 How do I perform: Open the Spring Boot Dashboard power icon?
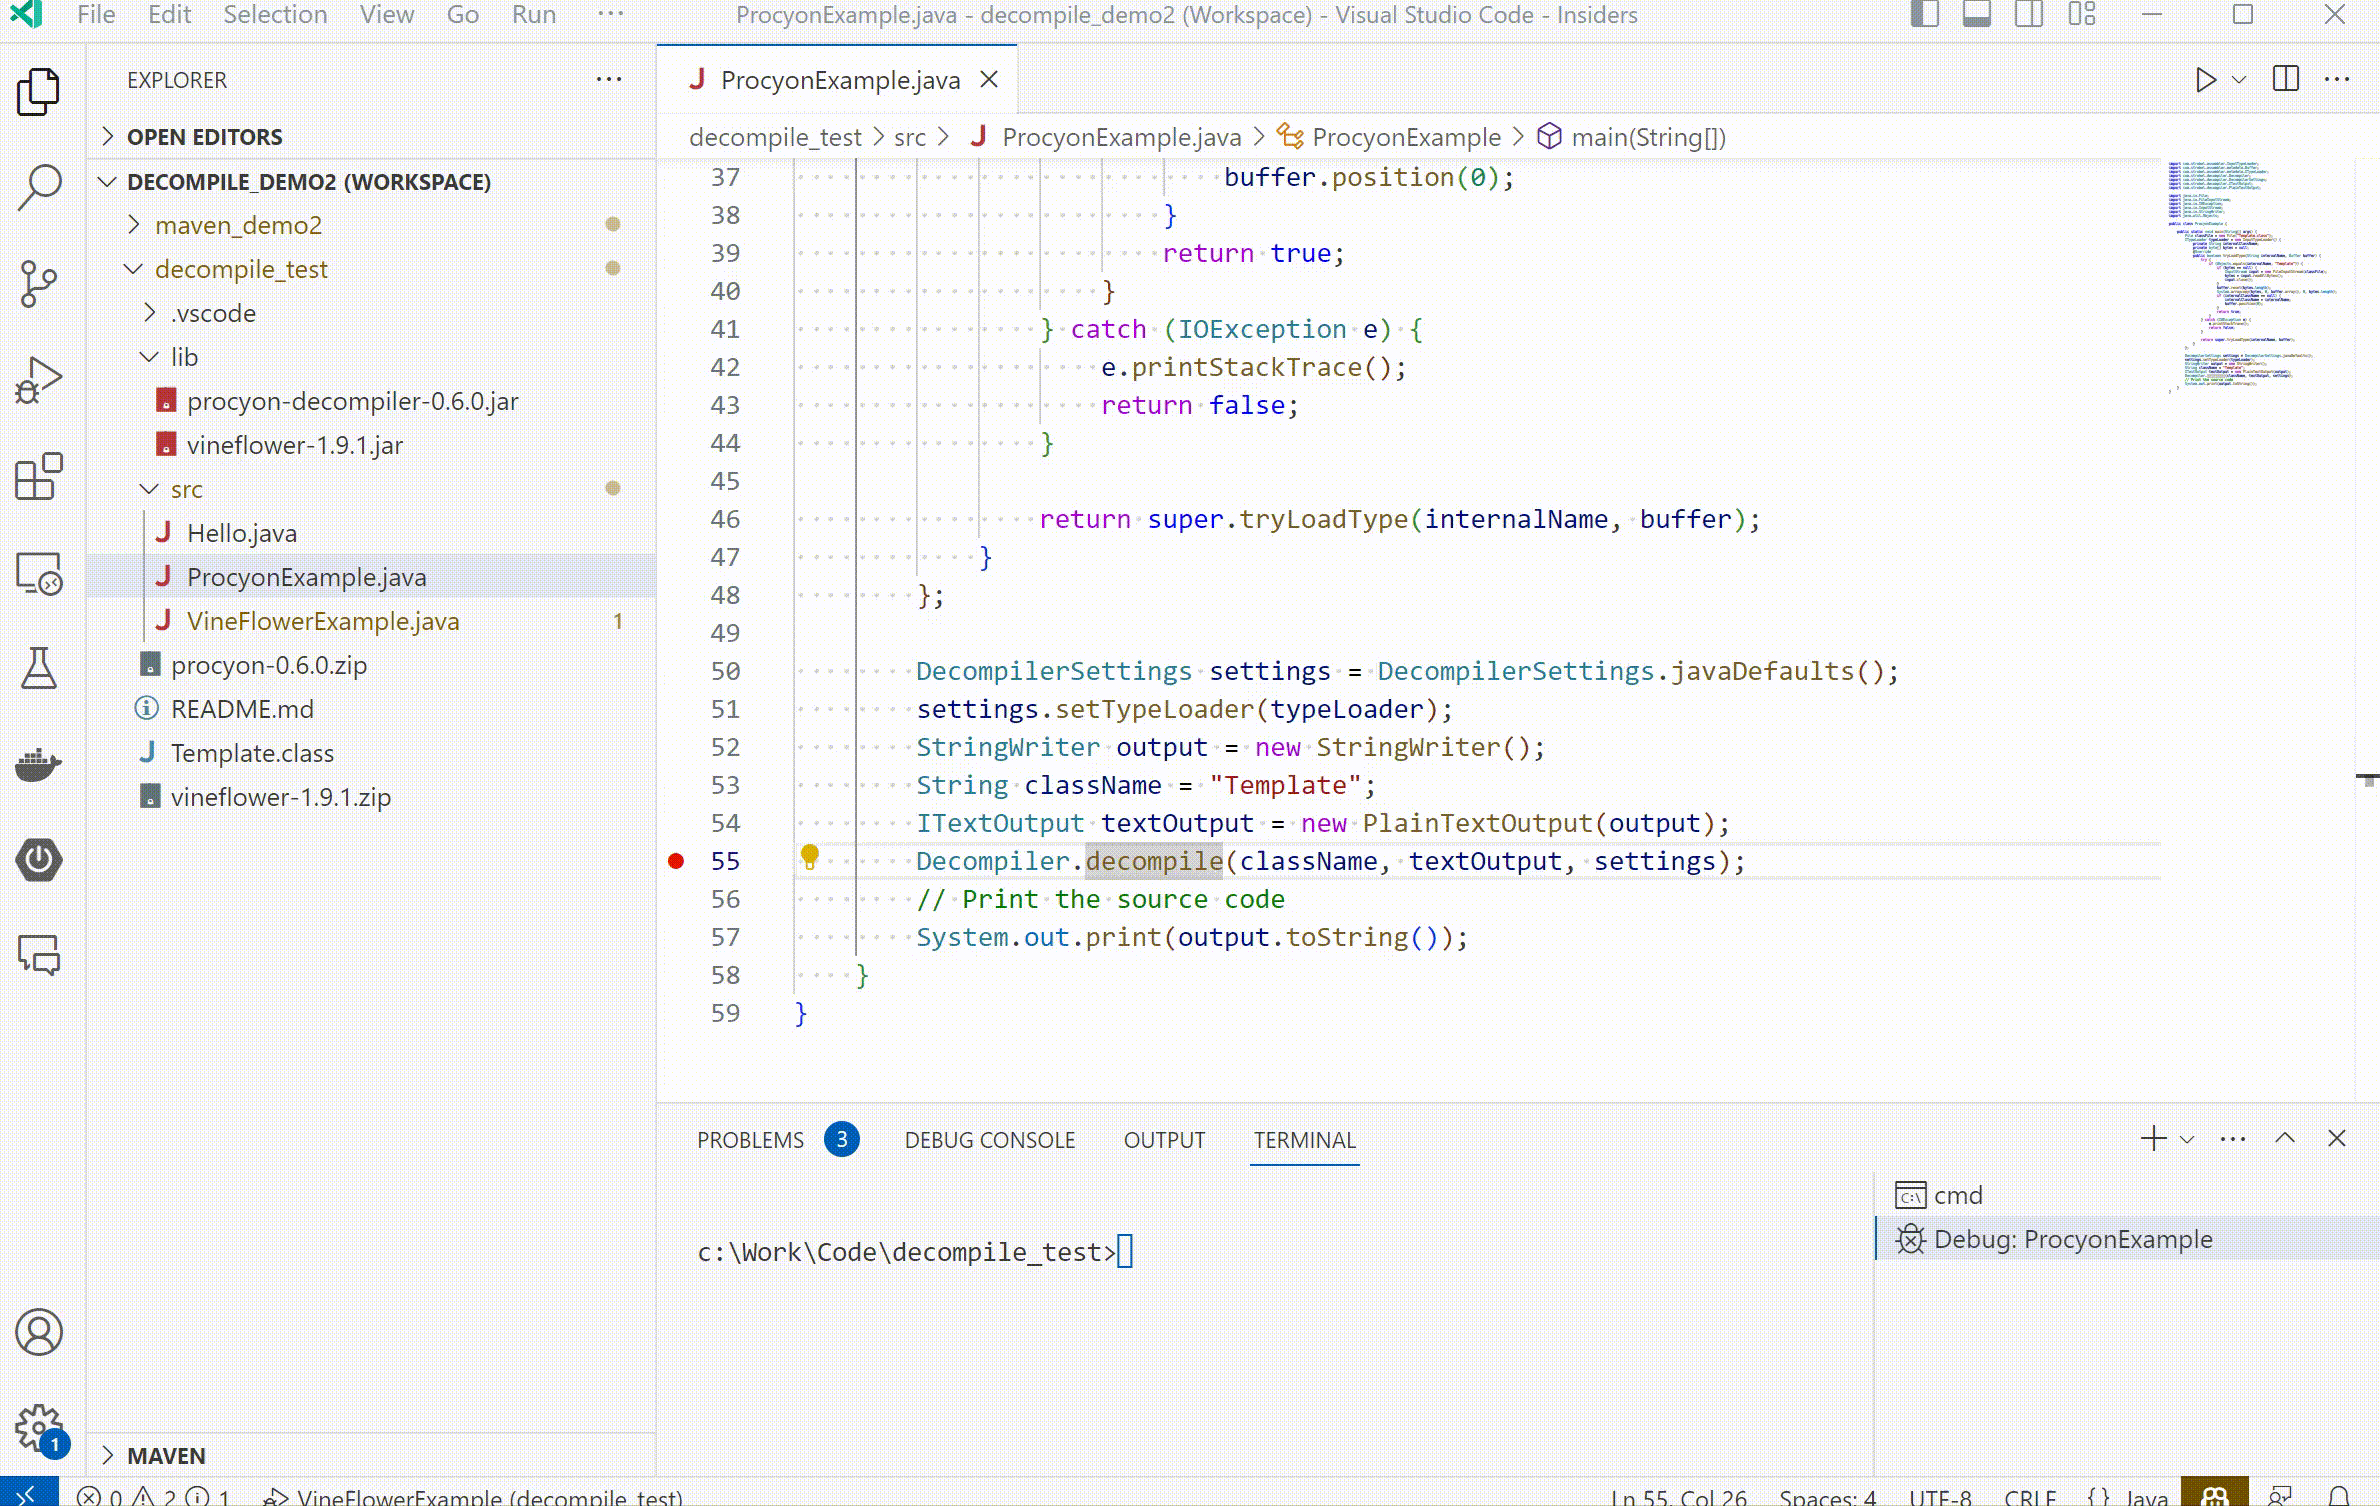click(39, 860)
